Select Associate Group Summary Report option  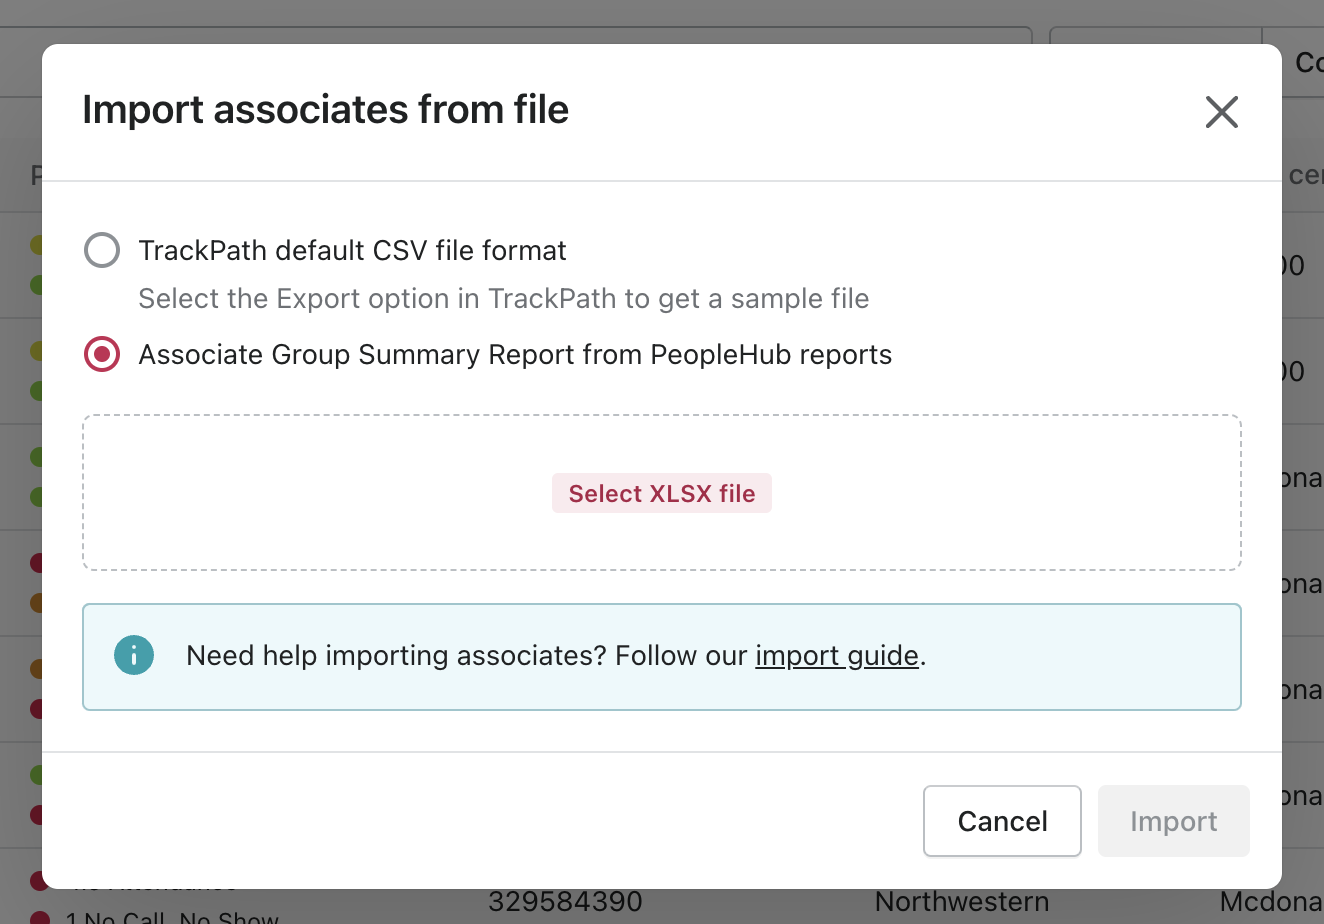click(x=101, y=354)
